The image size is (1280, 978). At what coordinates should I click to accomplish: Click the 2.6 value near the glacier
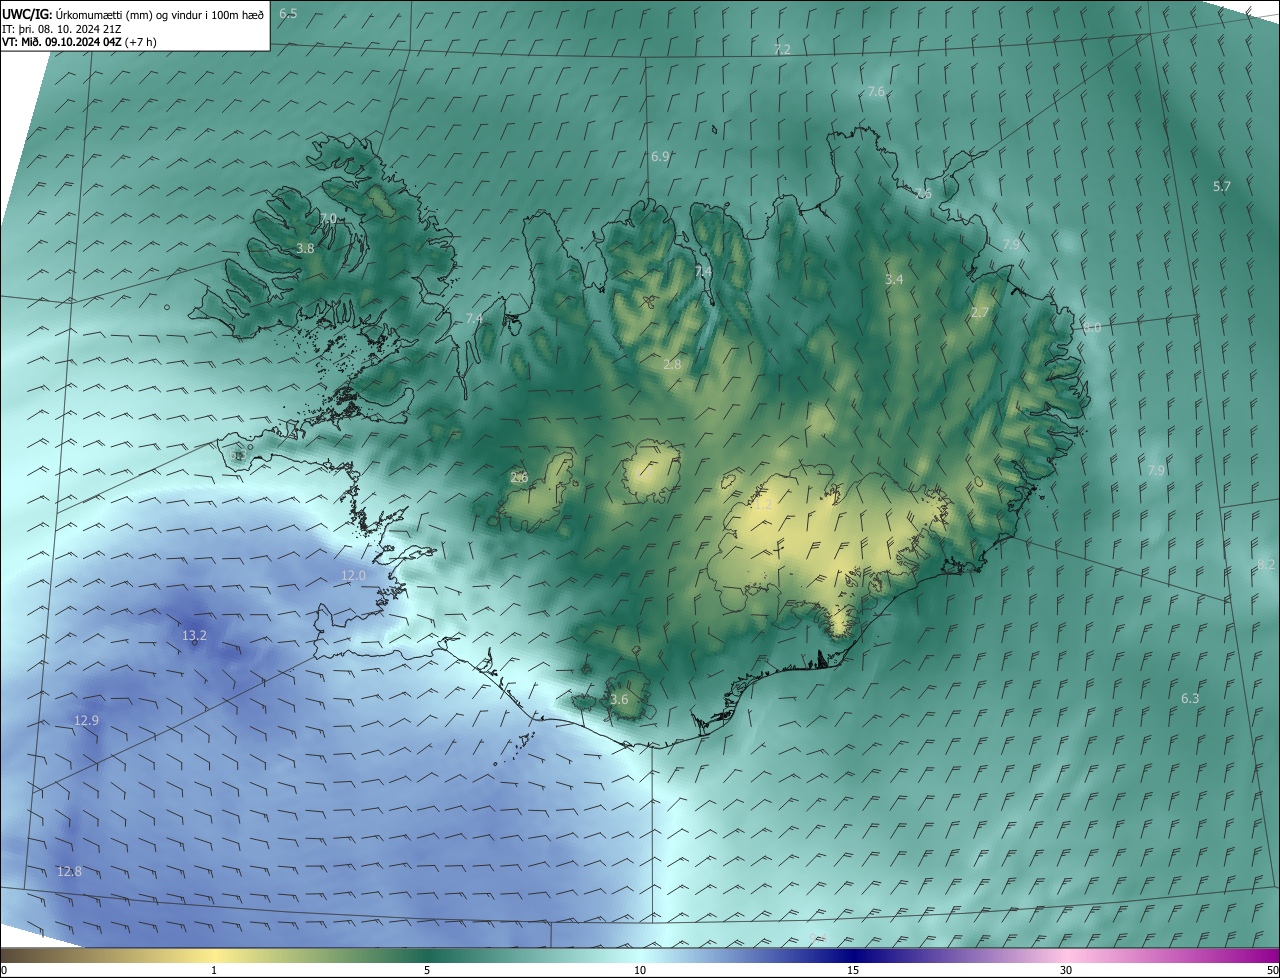coord(519,477)
